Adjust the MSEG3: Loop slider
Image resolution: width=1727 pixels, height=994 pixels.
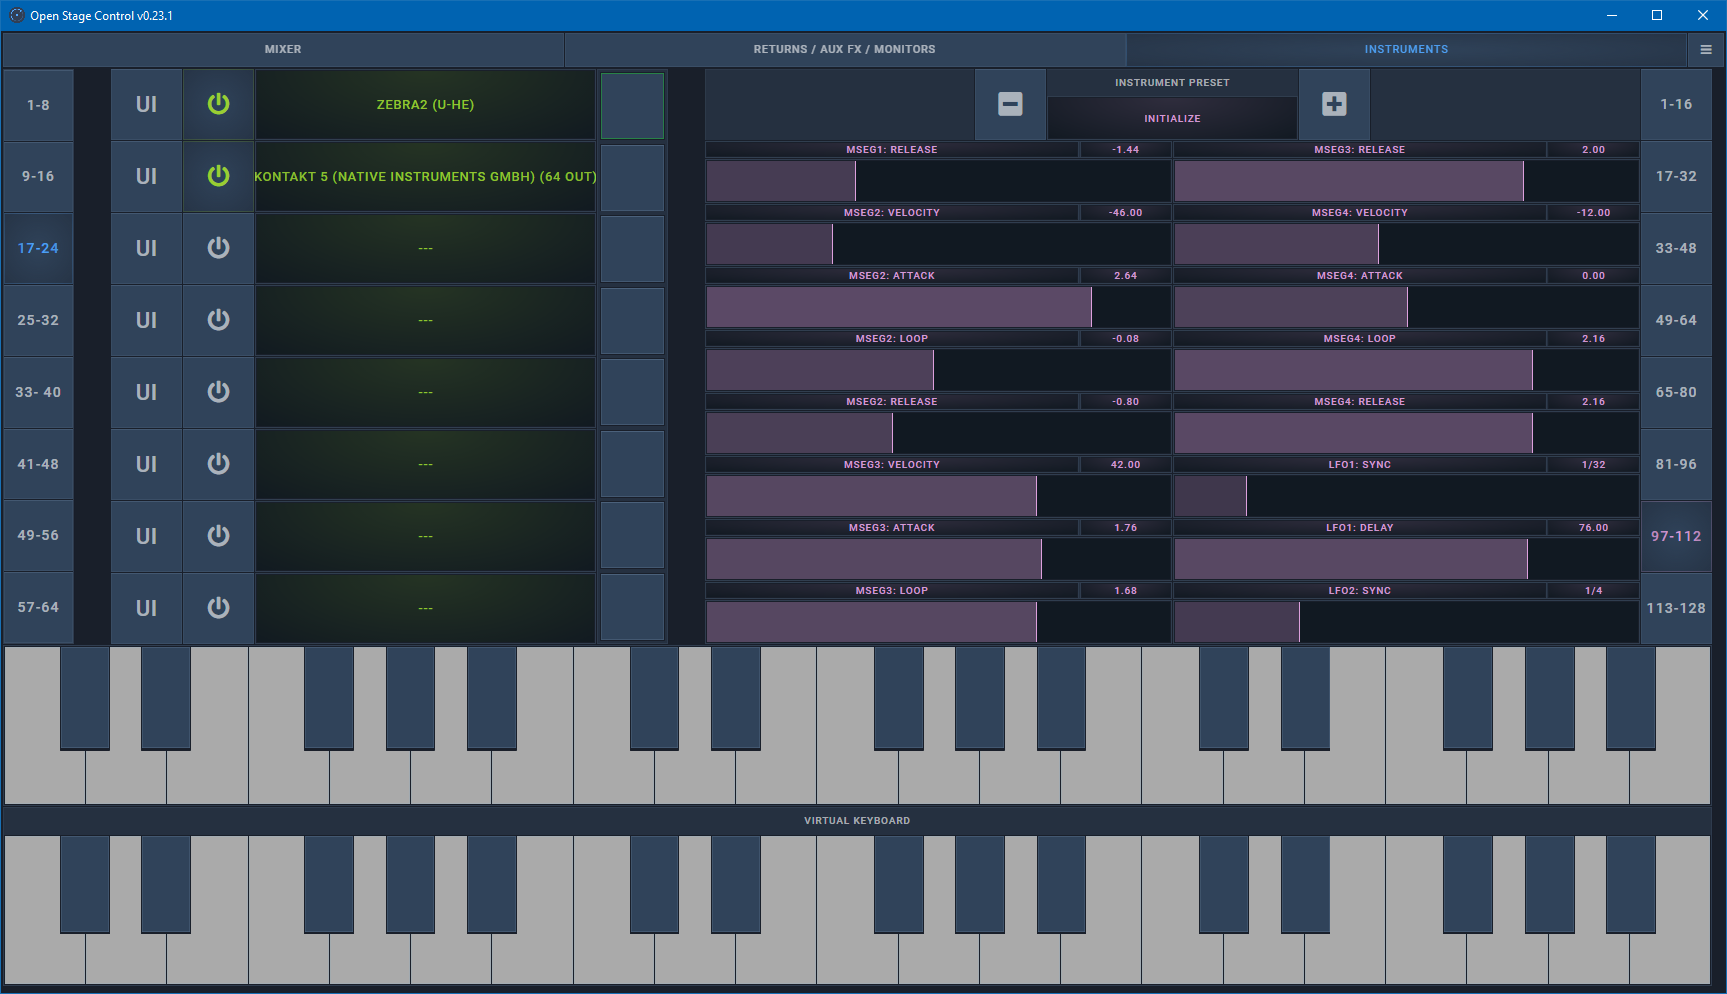pos(938,622)
